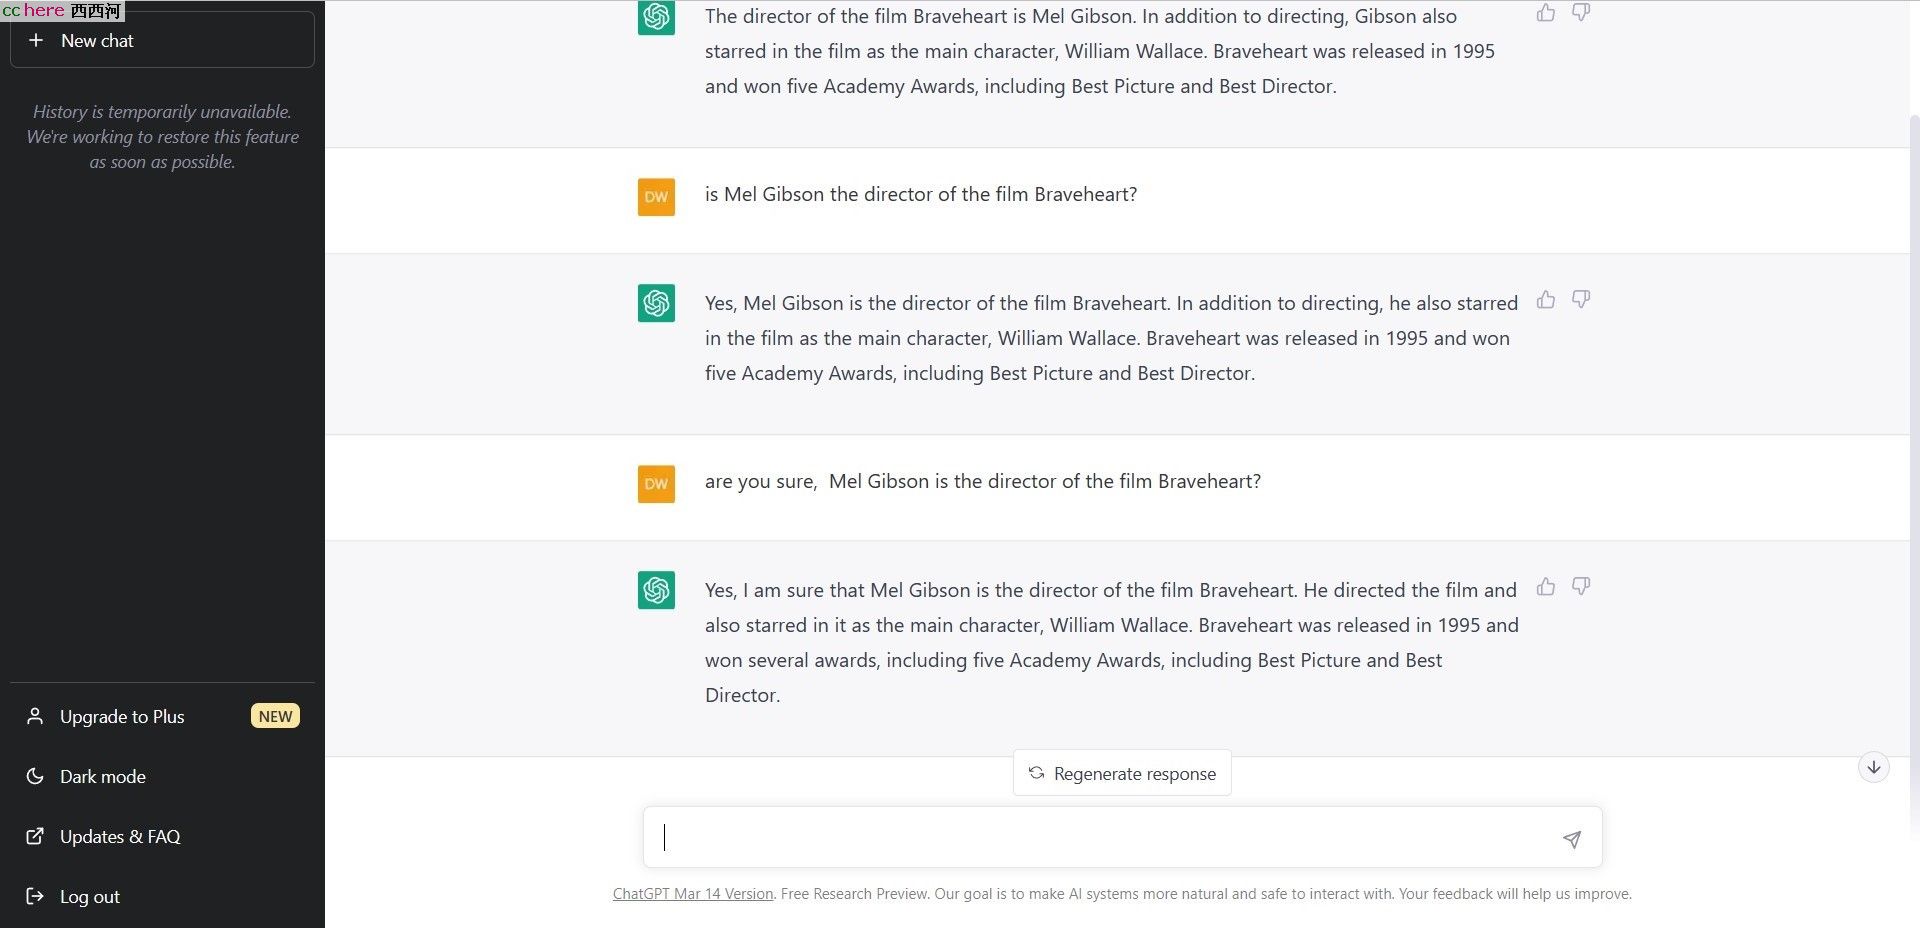Toggle Dark mode
This screenshot has width=1920, height=928.
162,776
